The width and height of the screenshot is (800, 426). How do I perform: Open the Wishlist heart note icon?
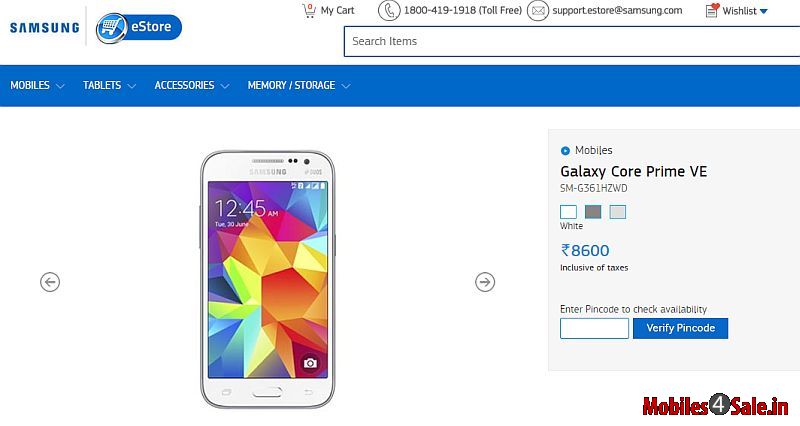pos(712,10)
